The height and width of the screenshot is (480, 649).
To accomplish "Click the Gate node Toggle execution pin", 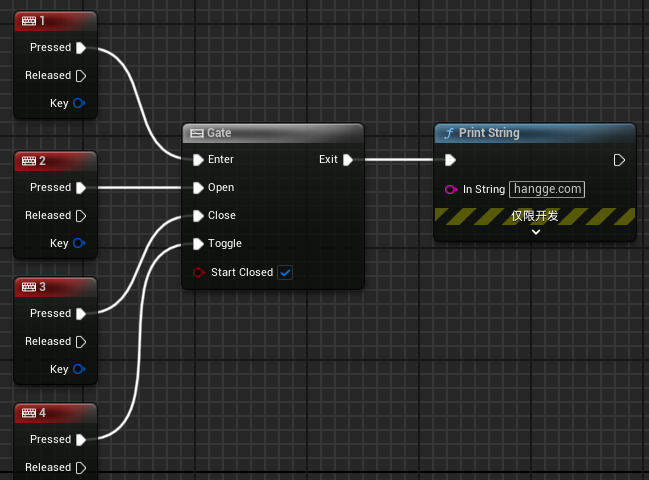I will pyautogui.click(x=198, y=244).
